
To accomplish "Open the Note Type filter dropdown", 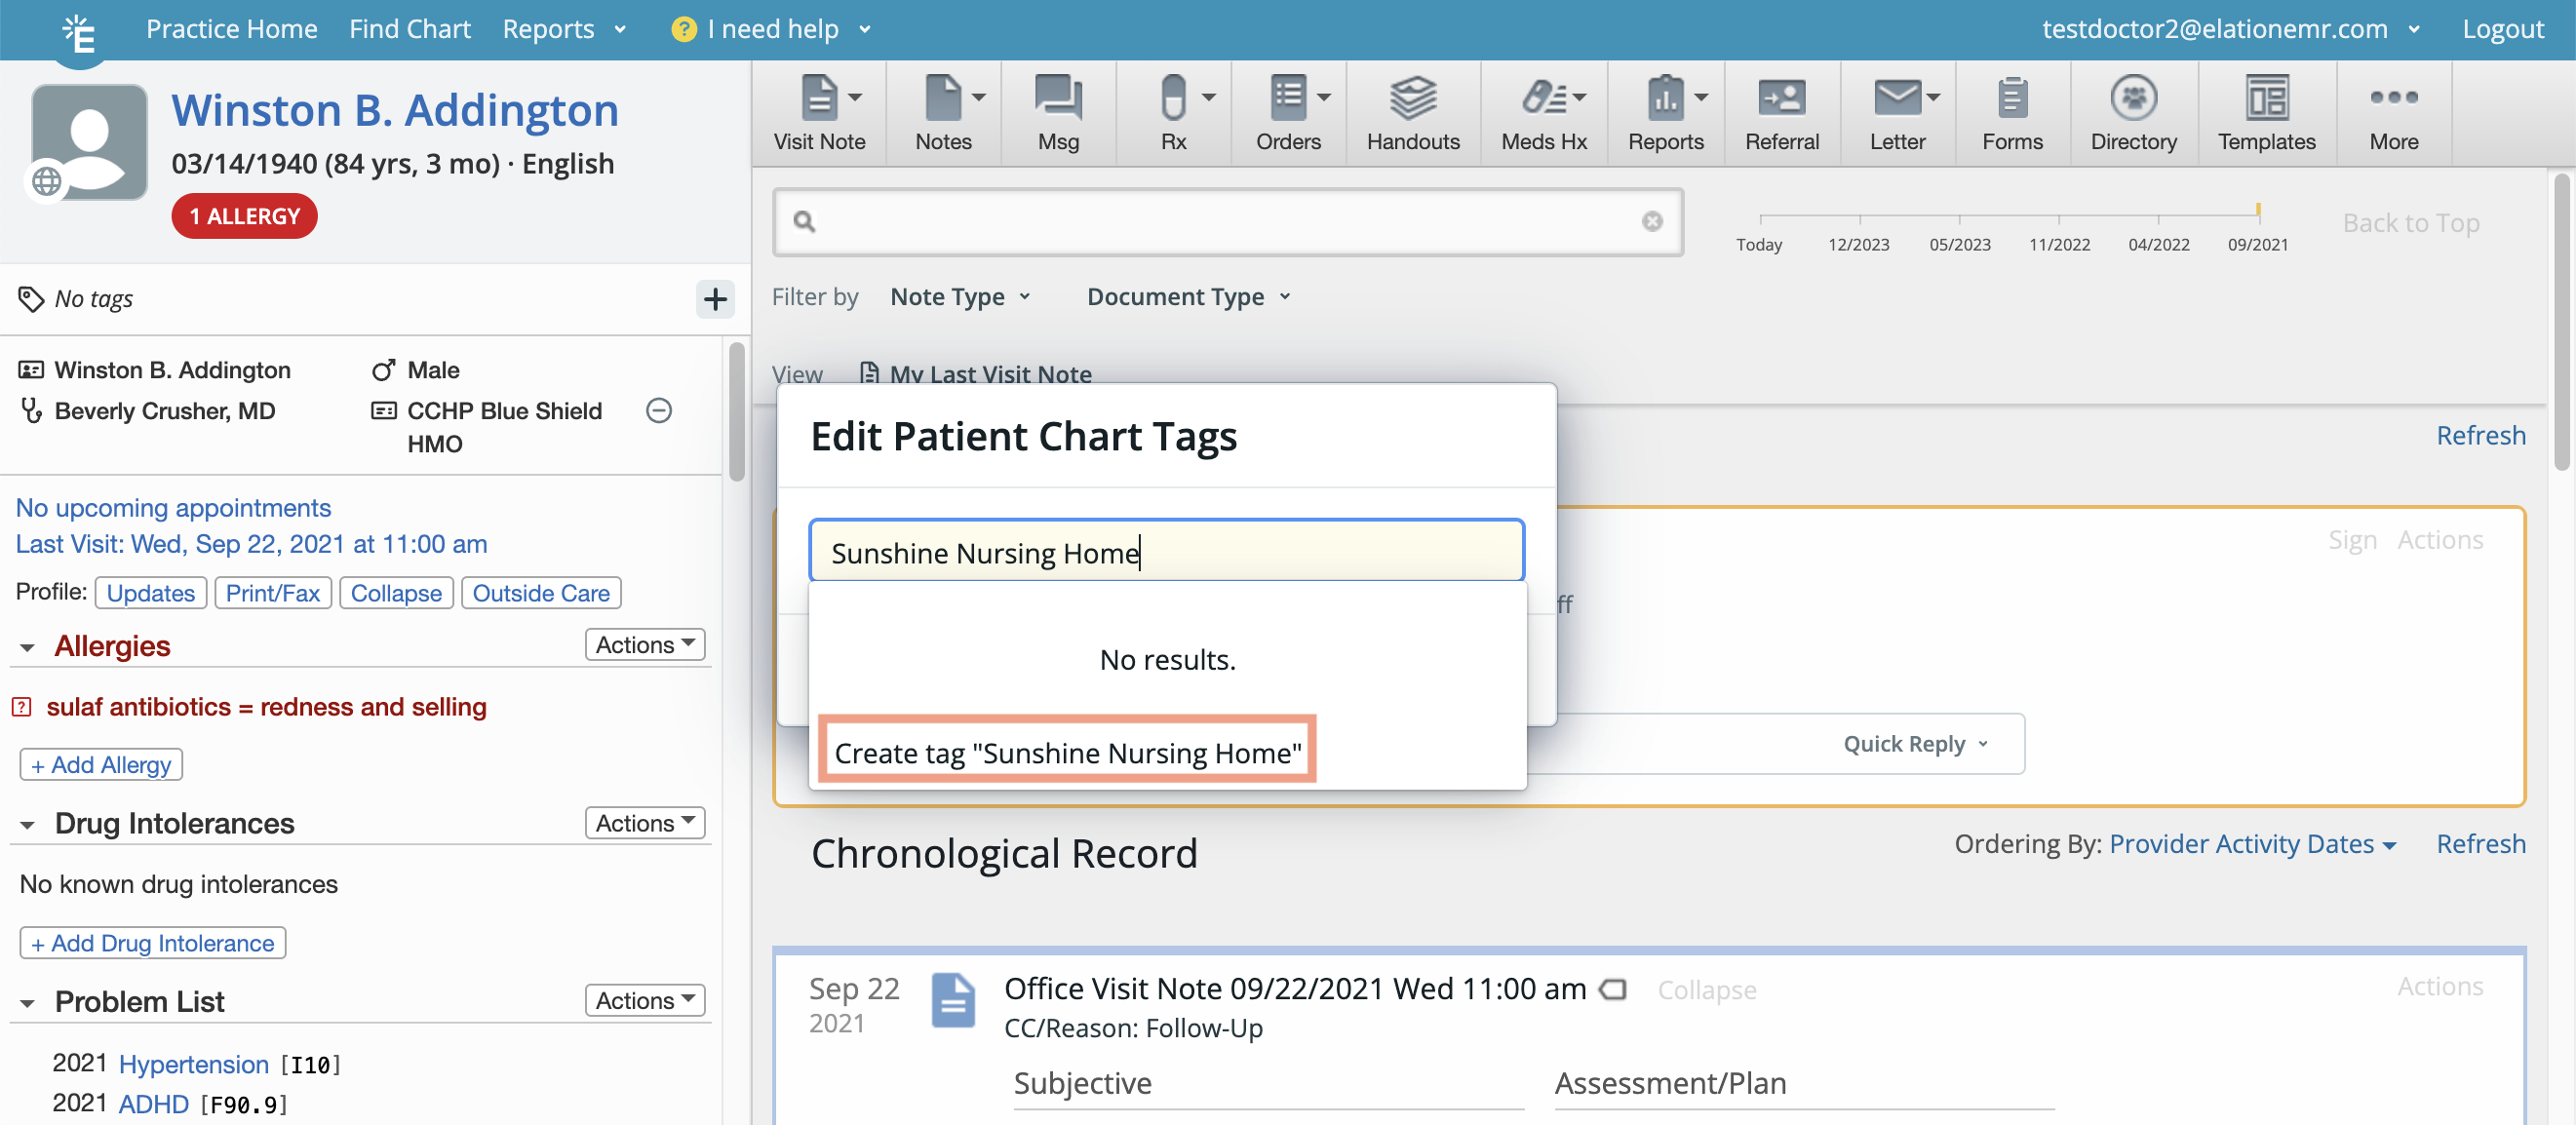I will (x=960, y=296).
